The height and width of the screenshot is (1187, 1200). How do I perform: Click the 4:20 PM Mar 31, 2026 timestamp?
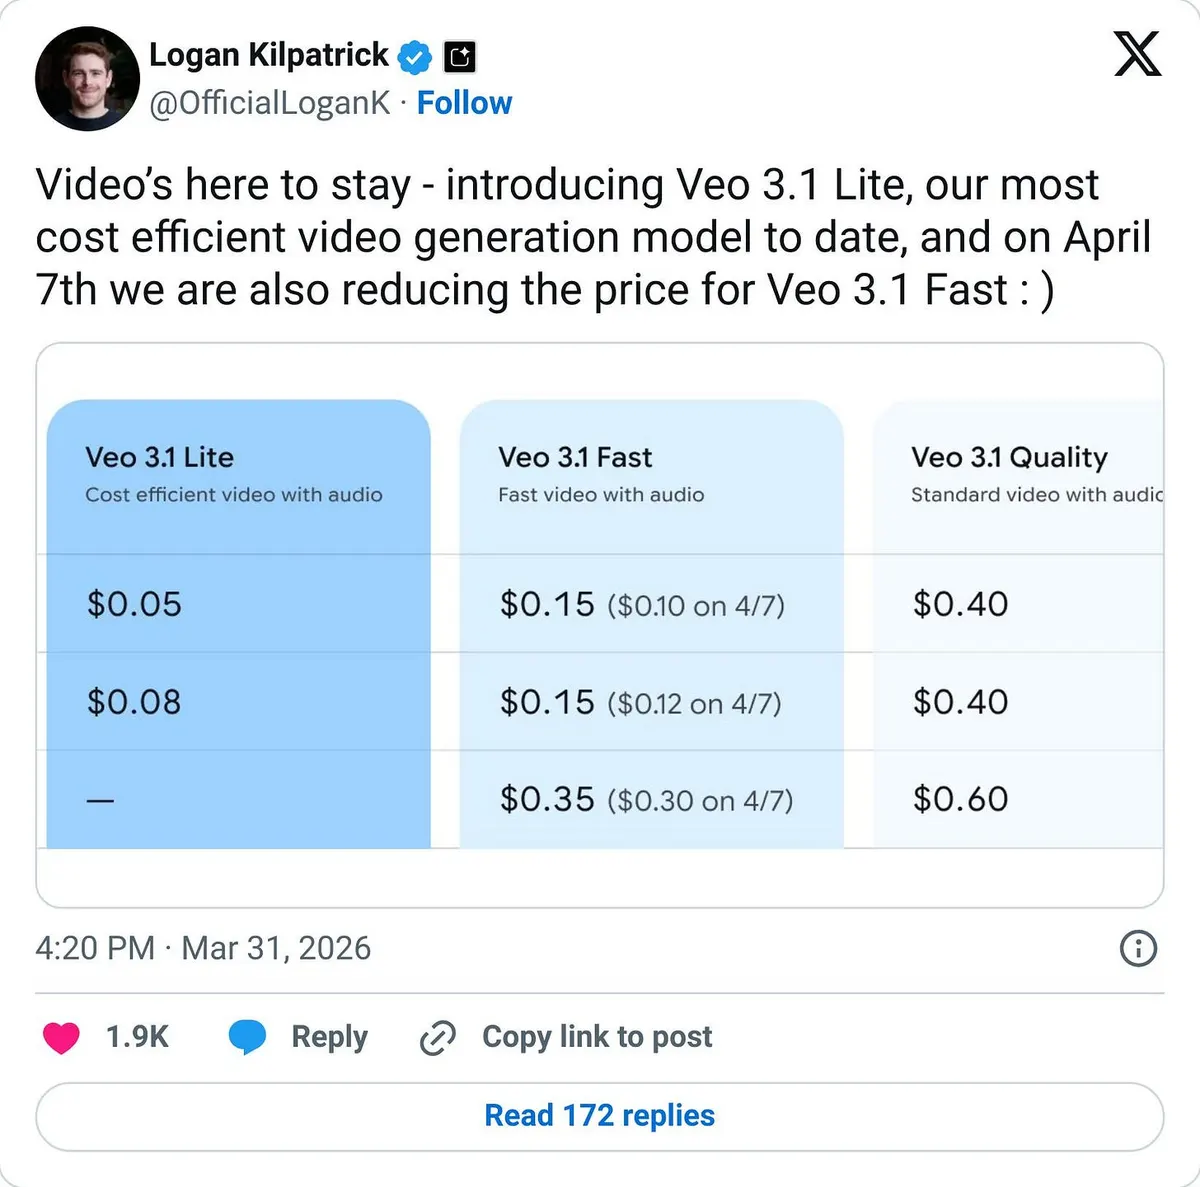point(203,948)
